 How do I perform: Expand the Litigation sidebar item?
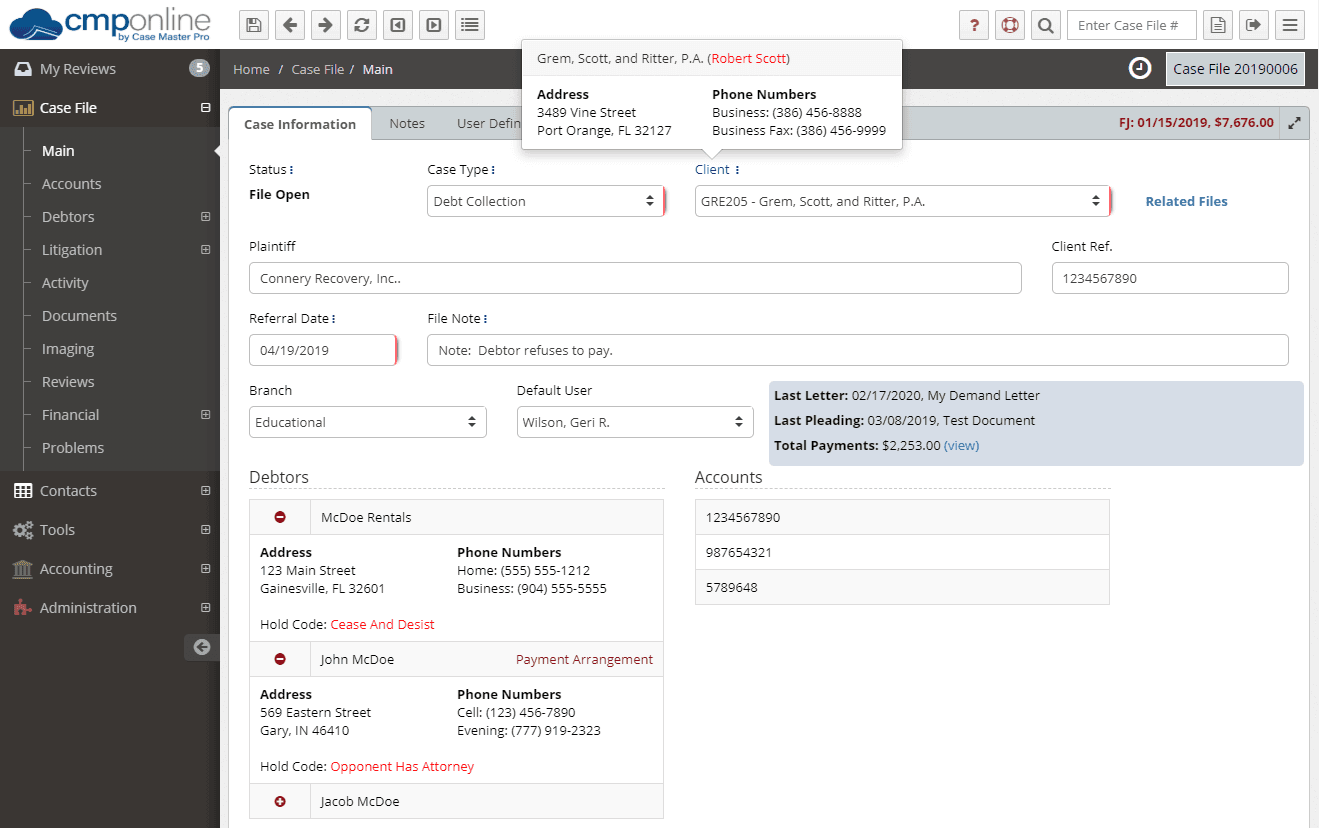point(205,250)
